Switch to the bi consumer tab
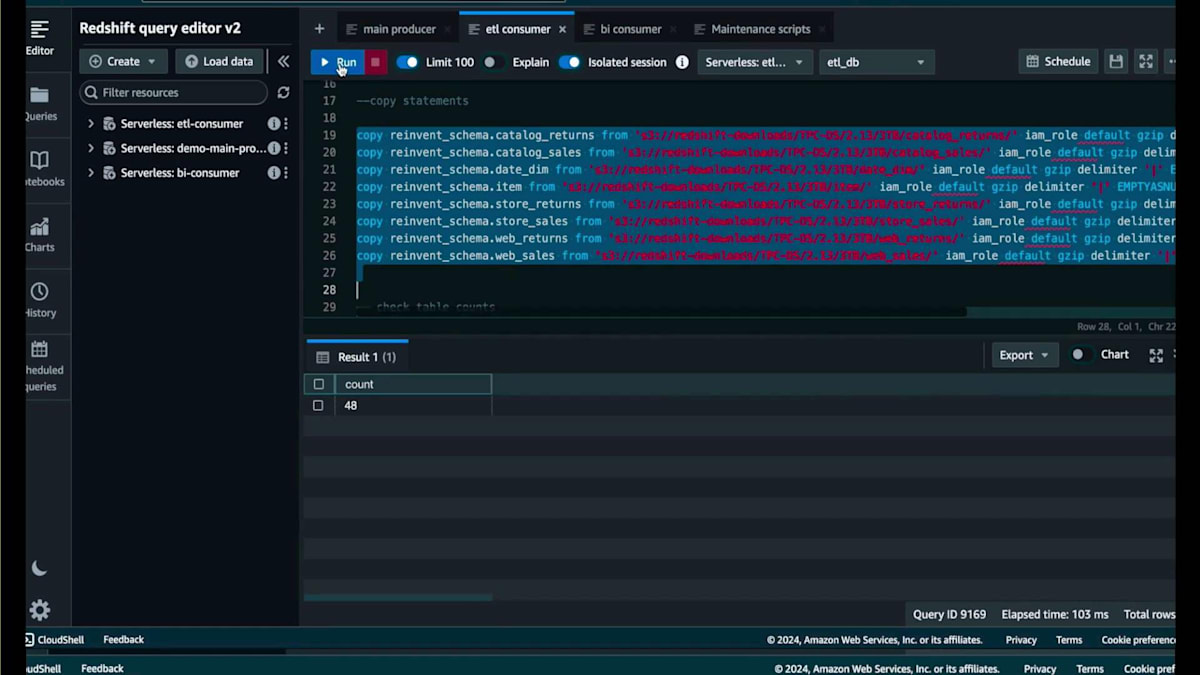 click(x=631, y=29)
